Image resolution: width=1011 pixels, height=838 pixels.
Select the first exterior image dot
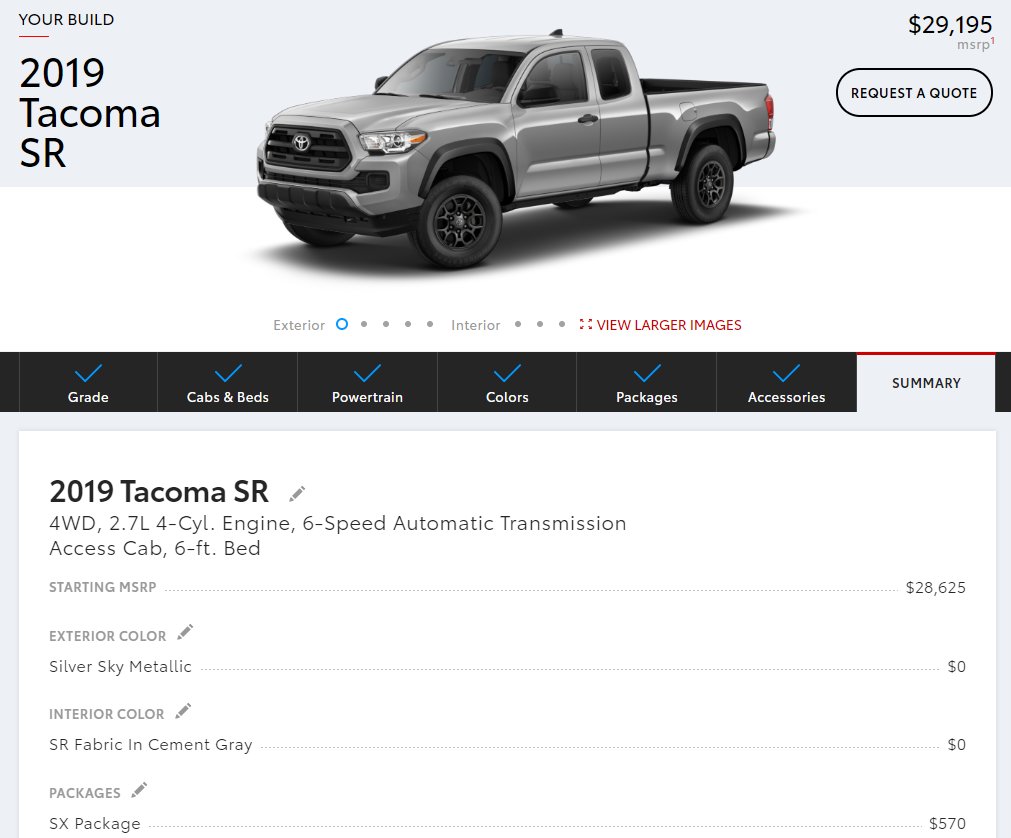342,324
